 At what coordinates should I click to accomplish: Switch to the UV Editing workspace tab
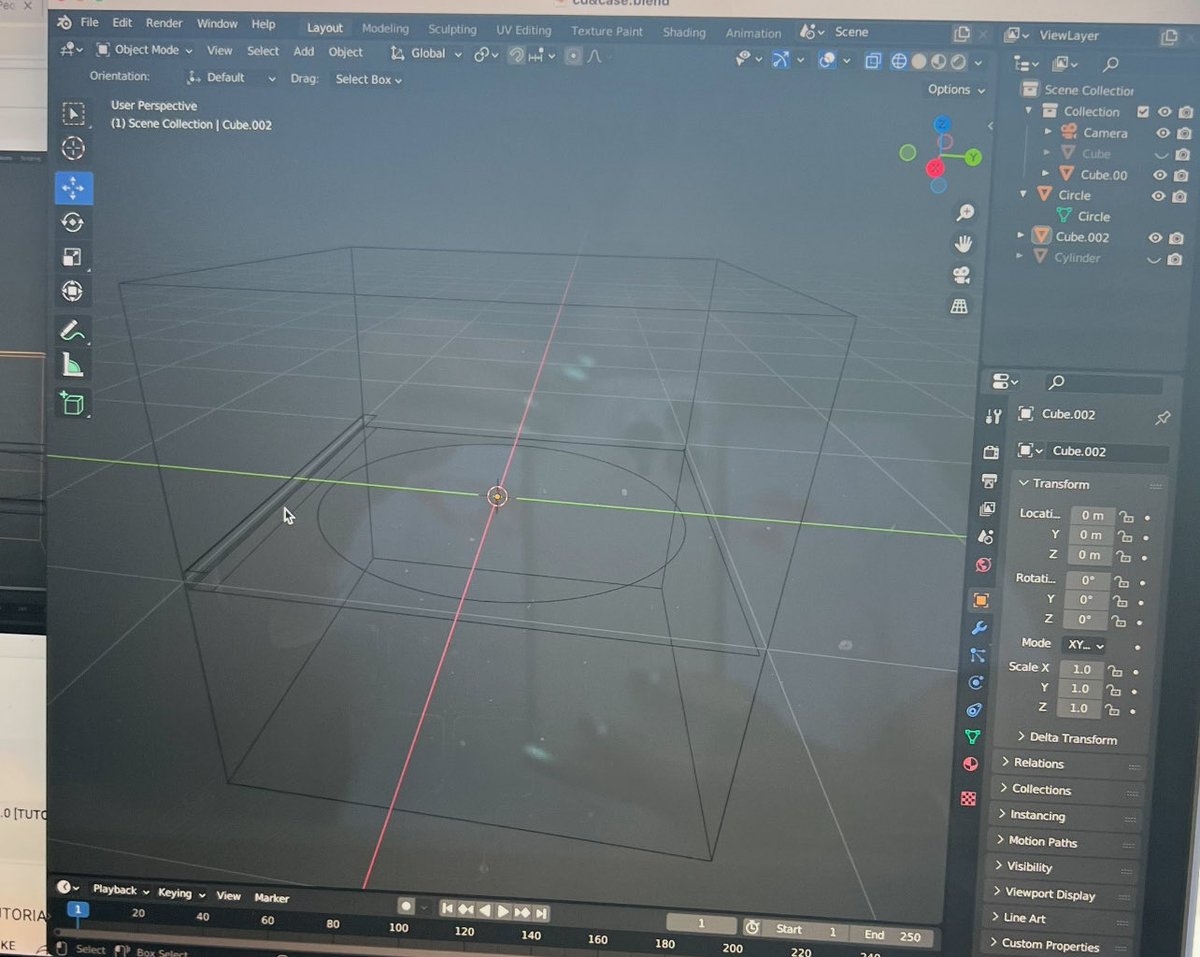pos(523,30)
